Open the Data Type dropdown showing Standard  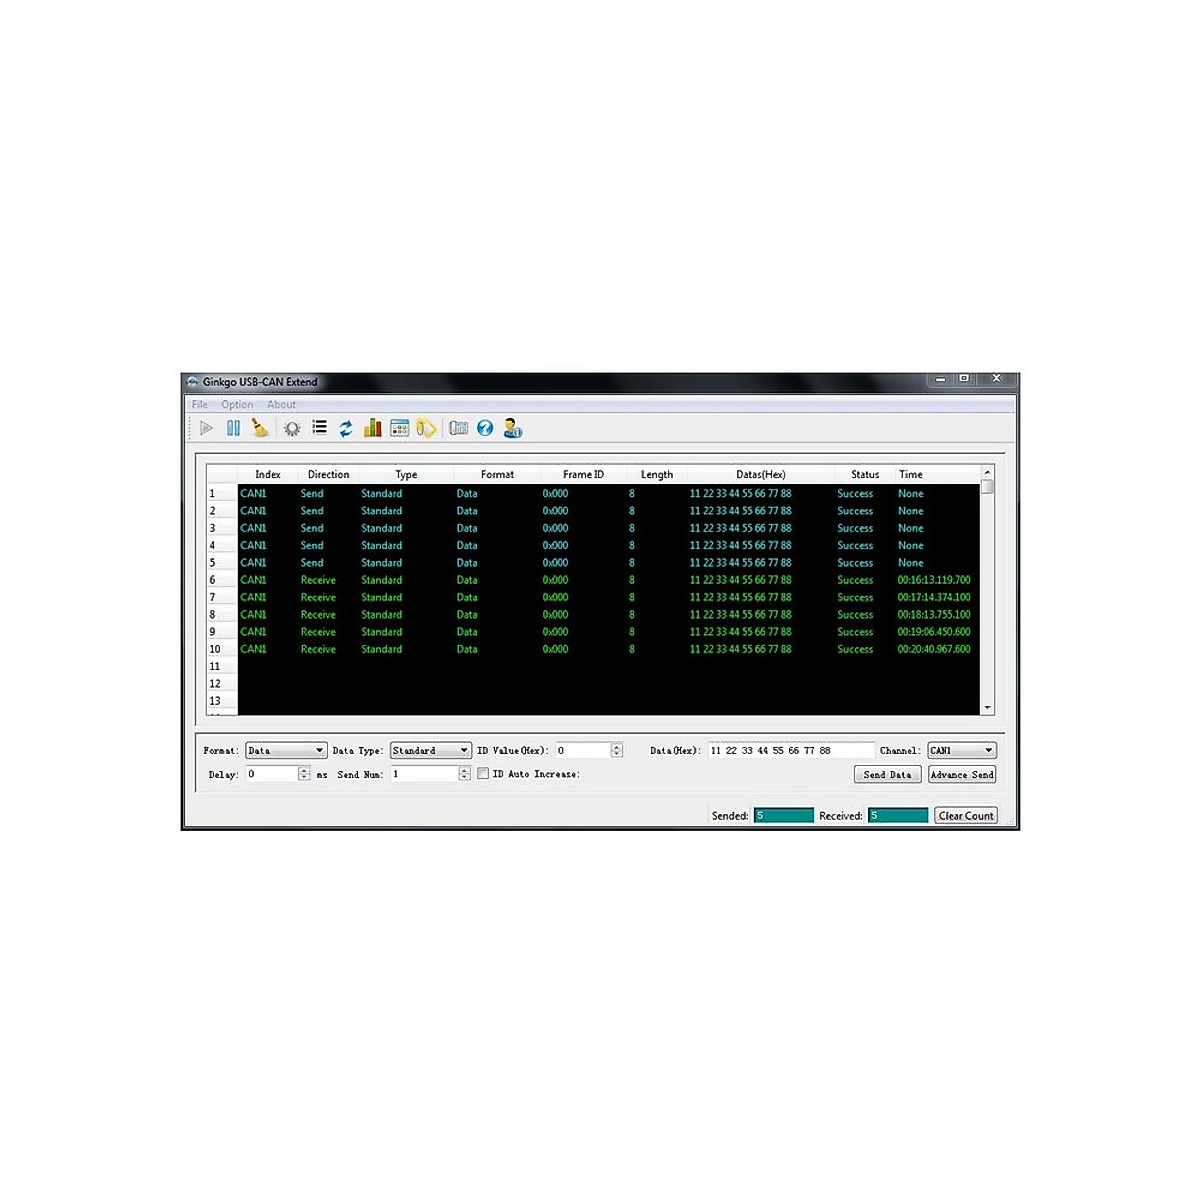click(x=430, y=750)
